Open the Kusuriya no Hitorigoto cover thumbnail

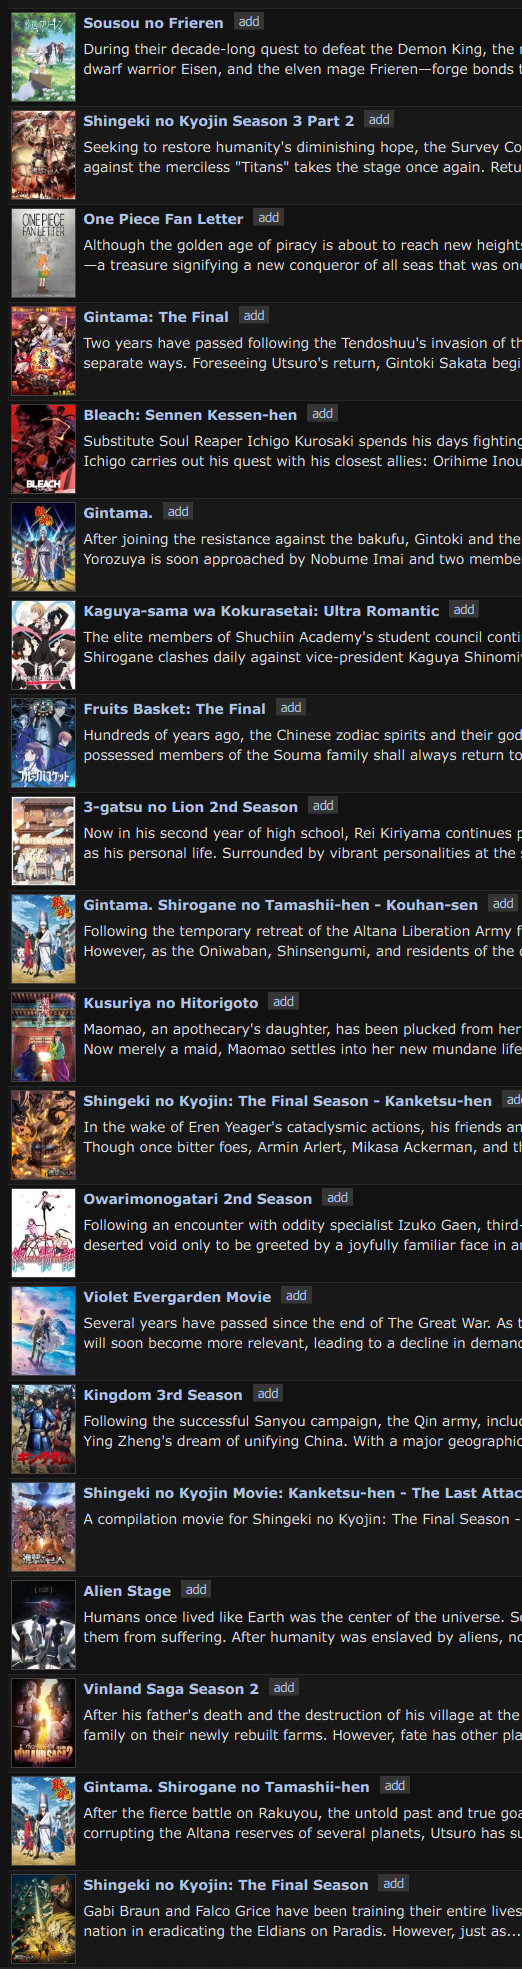click(x=43, y=1037)
